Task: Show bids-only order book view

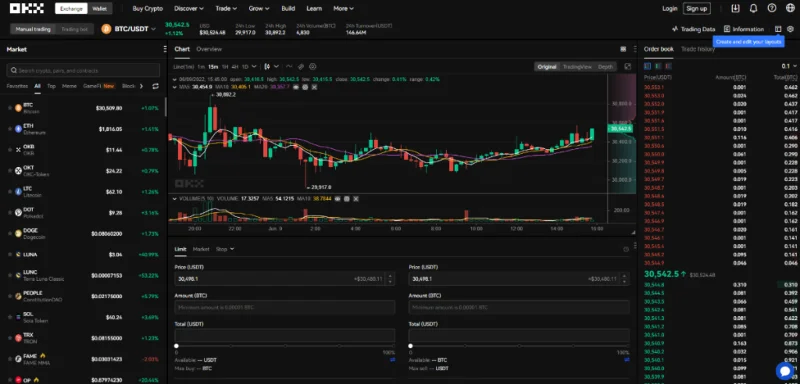Action: tap(658, 66)
